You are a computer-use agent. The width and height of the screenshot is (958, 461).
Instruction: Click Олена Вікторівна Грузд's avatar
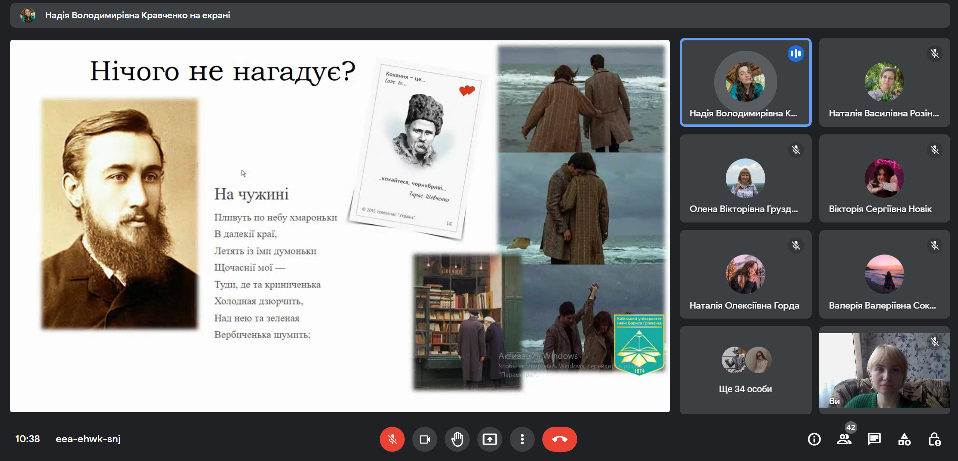coord(745,178)
